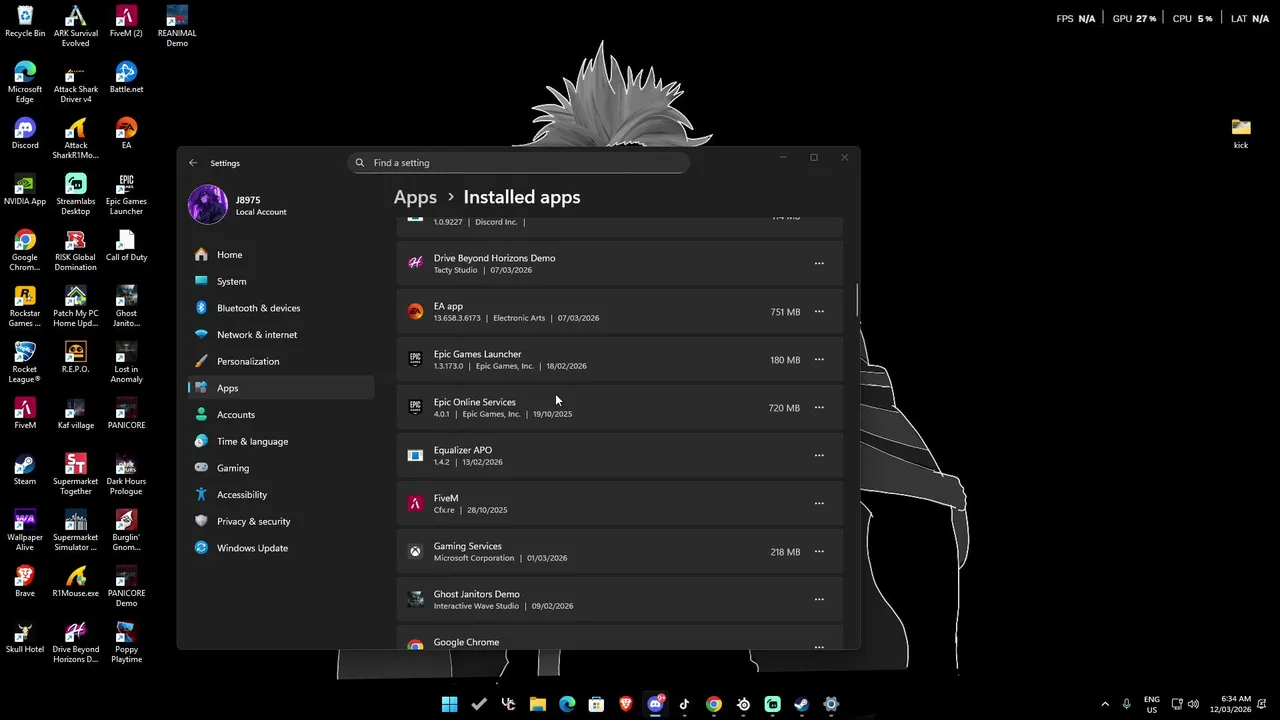Open more options for Epic Online Services
This screenshot has height=720, width=1280.
819,408
